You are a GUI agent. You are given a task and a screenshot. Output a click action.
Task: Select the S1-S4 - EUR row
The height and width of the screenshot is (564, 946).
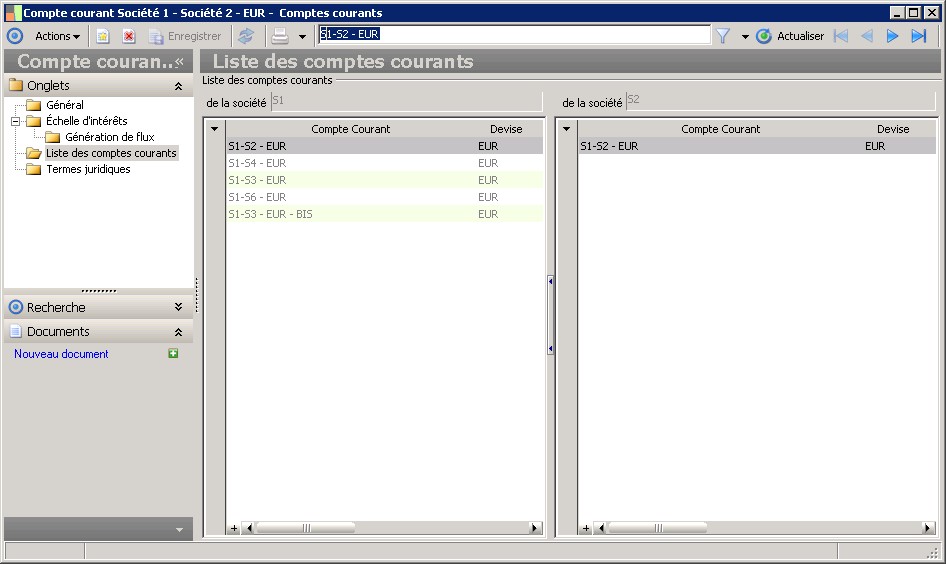(384, 163)
